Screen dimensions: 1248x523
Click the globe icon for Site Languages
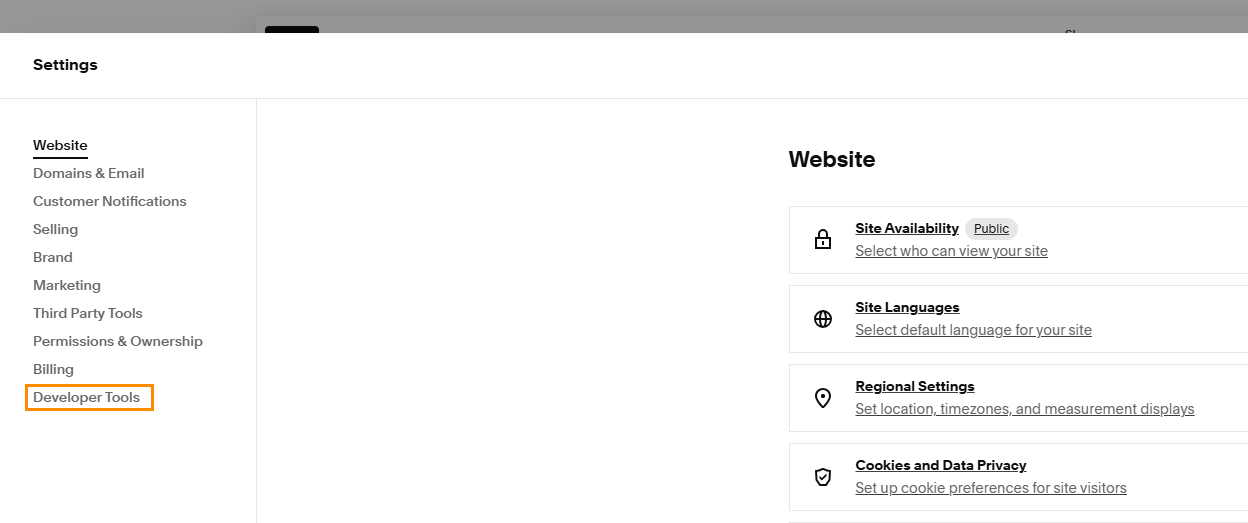[823, 319]
